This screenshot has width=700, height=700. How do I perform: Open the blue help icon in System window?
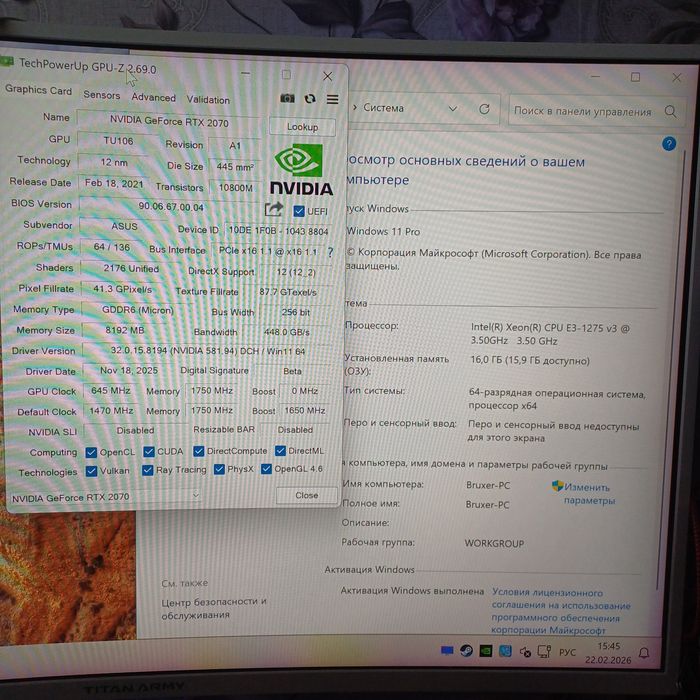pos(669,144)
